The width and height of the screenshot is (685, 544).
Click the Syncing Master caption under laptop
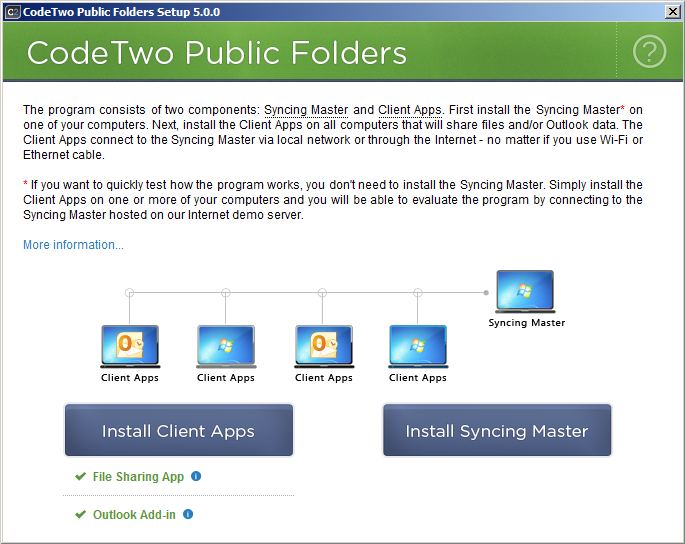(526, 323)
